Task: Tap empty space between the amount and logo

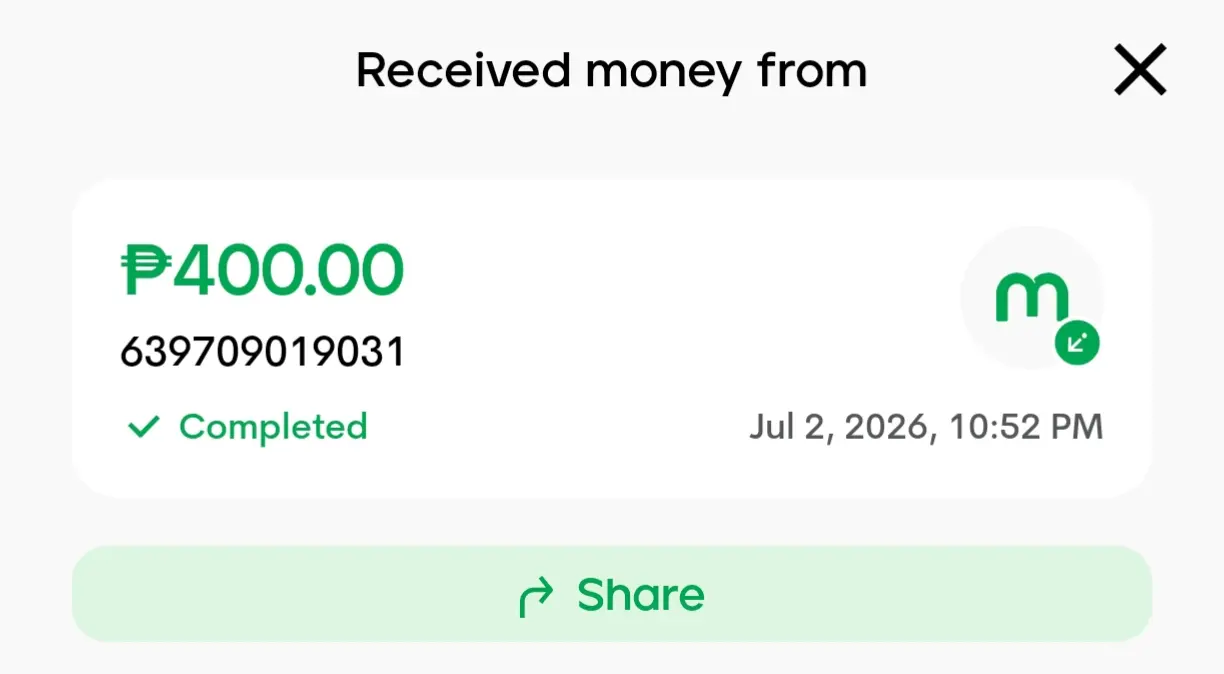Action: (680, 272)
